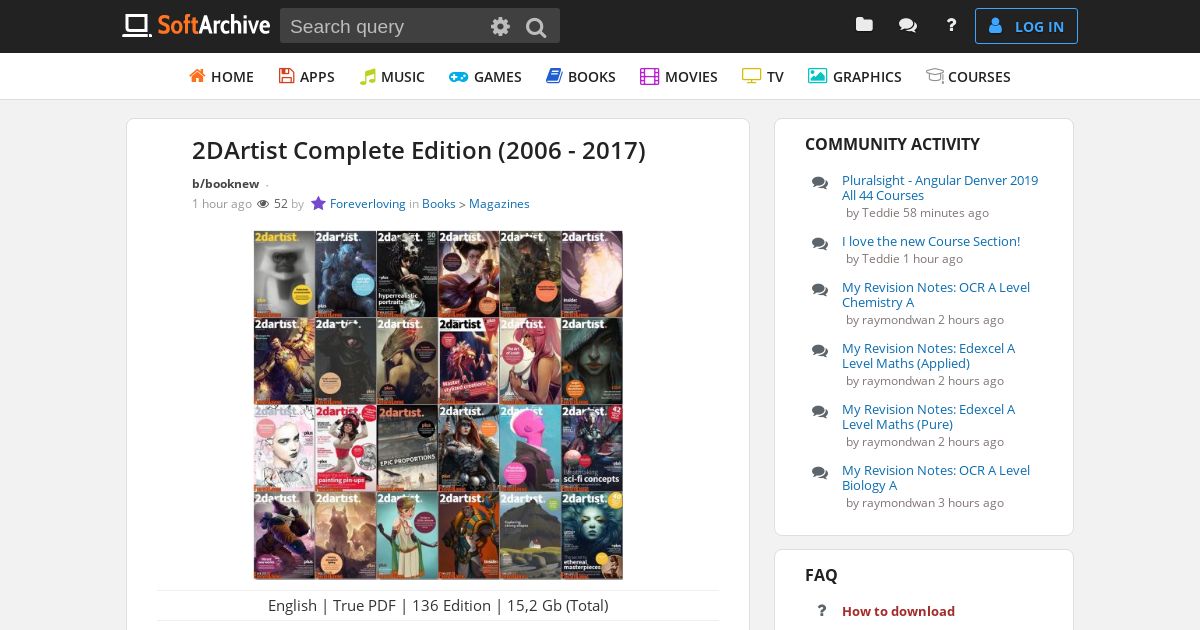1200x630 pixels.
Task: Click 'by raymondwan 3 hours ago' text
Action: pos(925,503)
